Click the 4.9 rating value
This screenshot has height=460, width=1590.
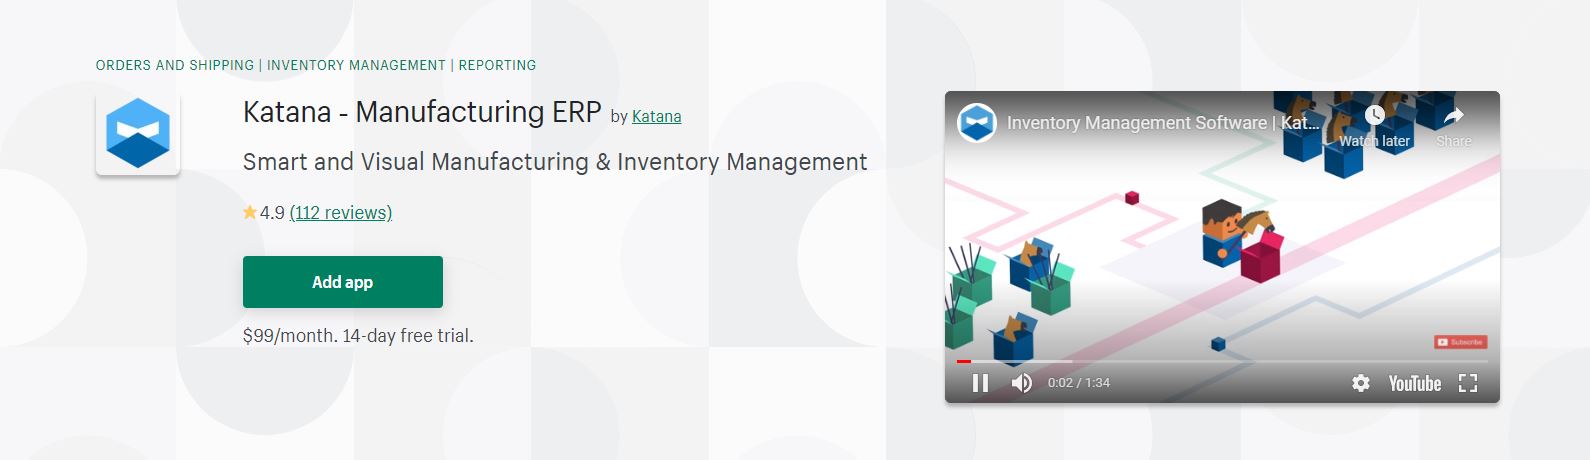[x=272, y=213]
